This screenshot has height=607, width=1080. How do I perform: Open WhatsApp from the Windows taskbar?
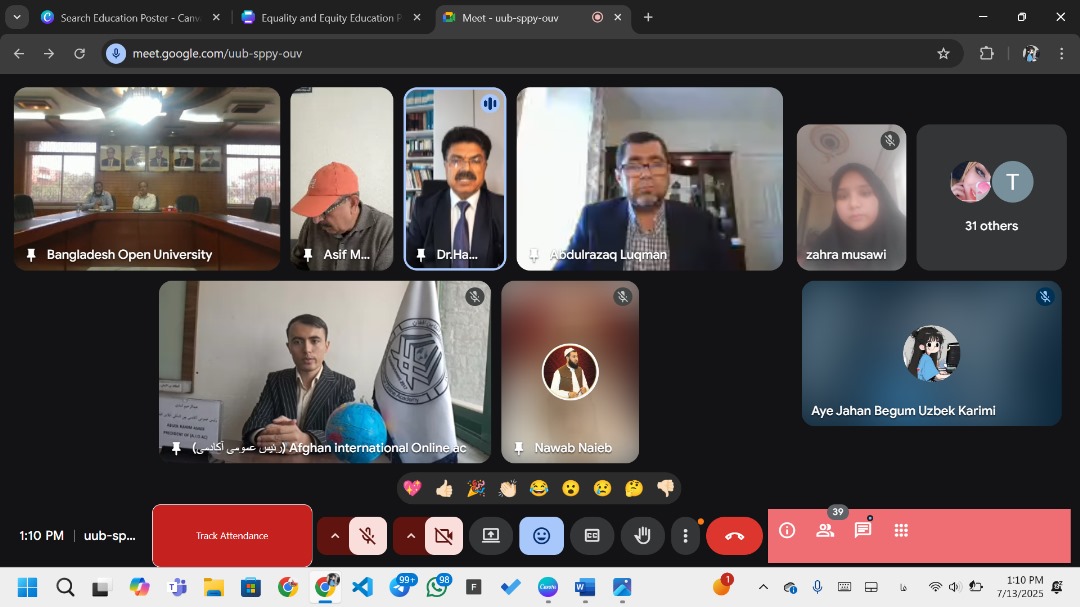point(437,587)
